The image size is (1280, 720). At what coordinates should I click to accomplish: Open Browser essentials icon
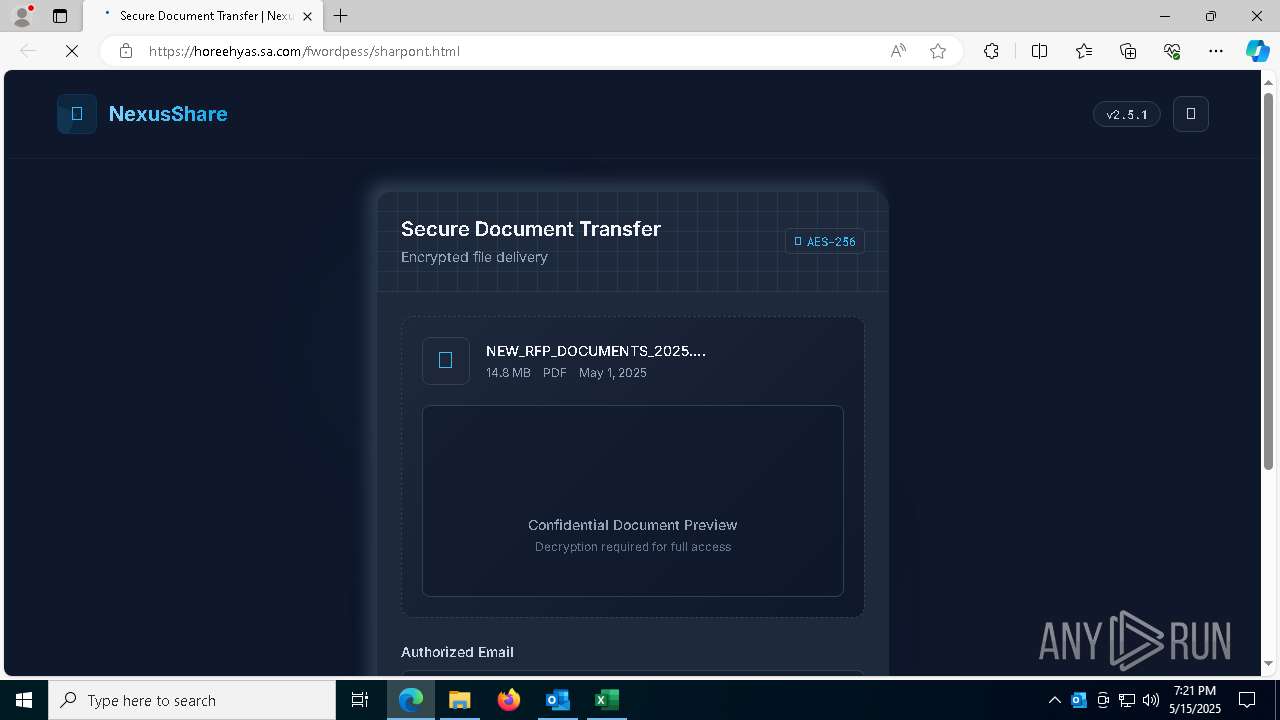(1172, 51)
